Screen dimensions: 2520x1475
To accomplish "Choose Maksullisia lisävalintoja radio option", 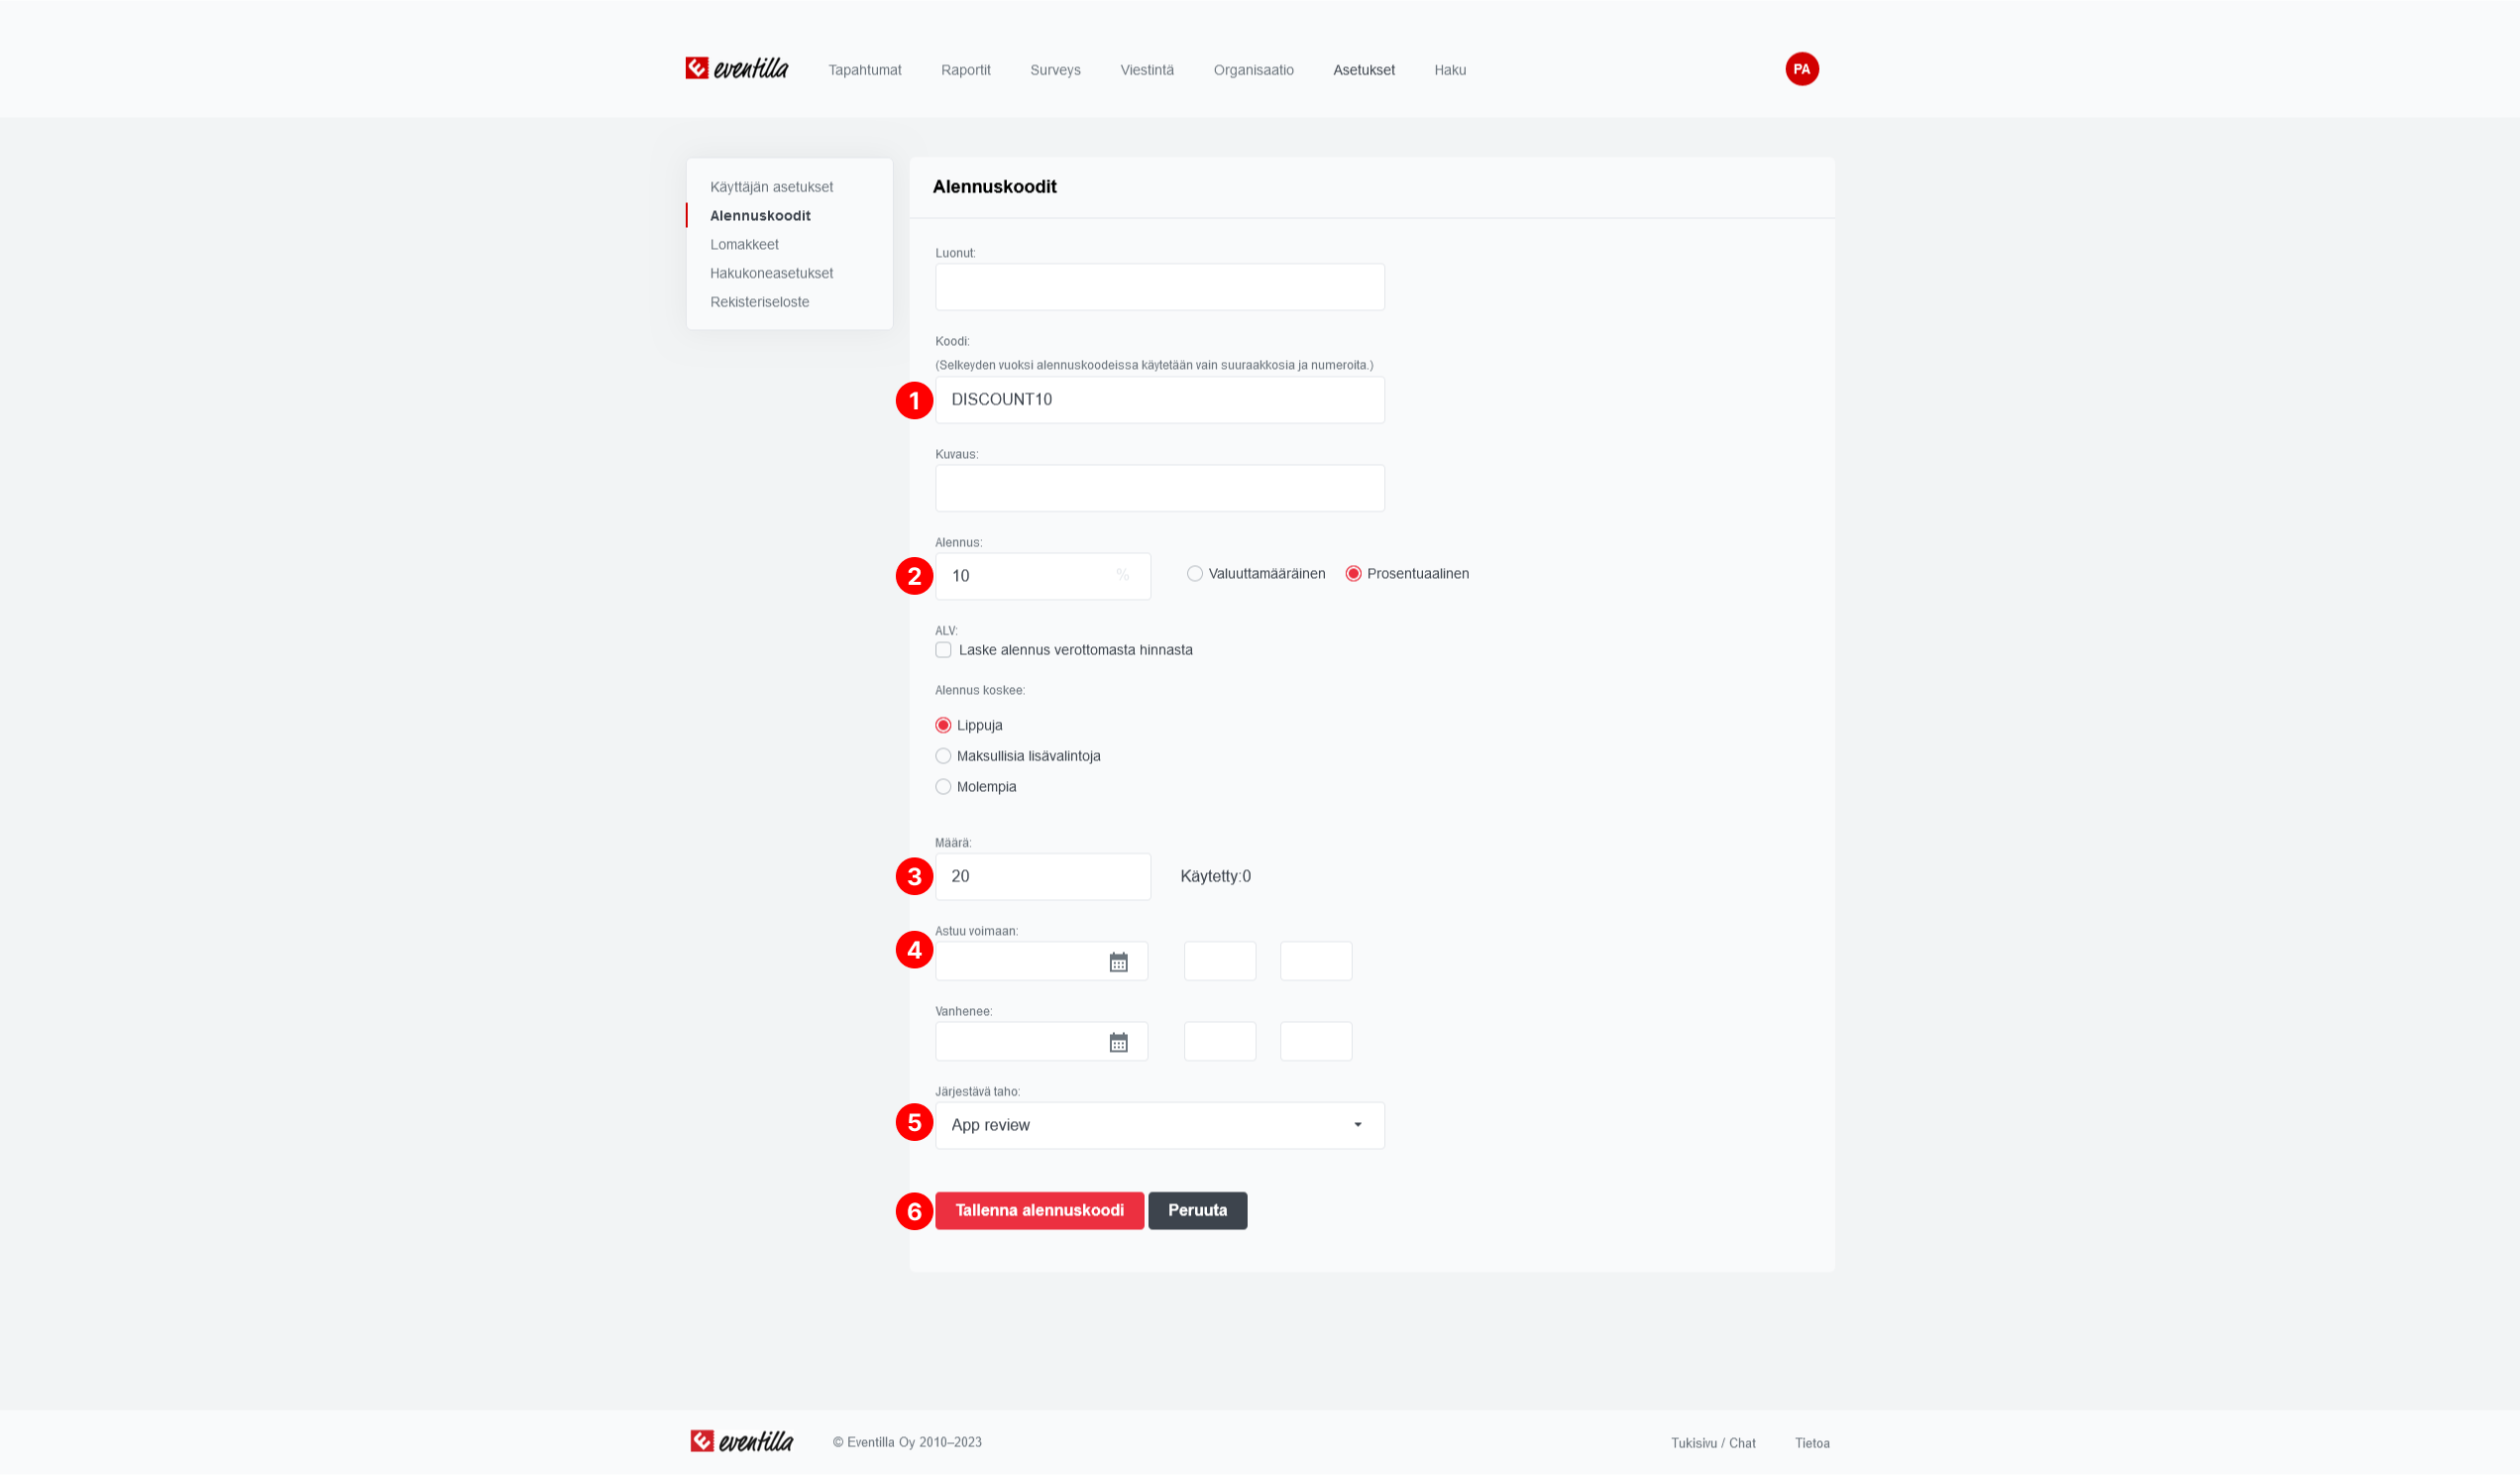I will pos(943,756).
